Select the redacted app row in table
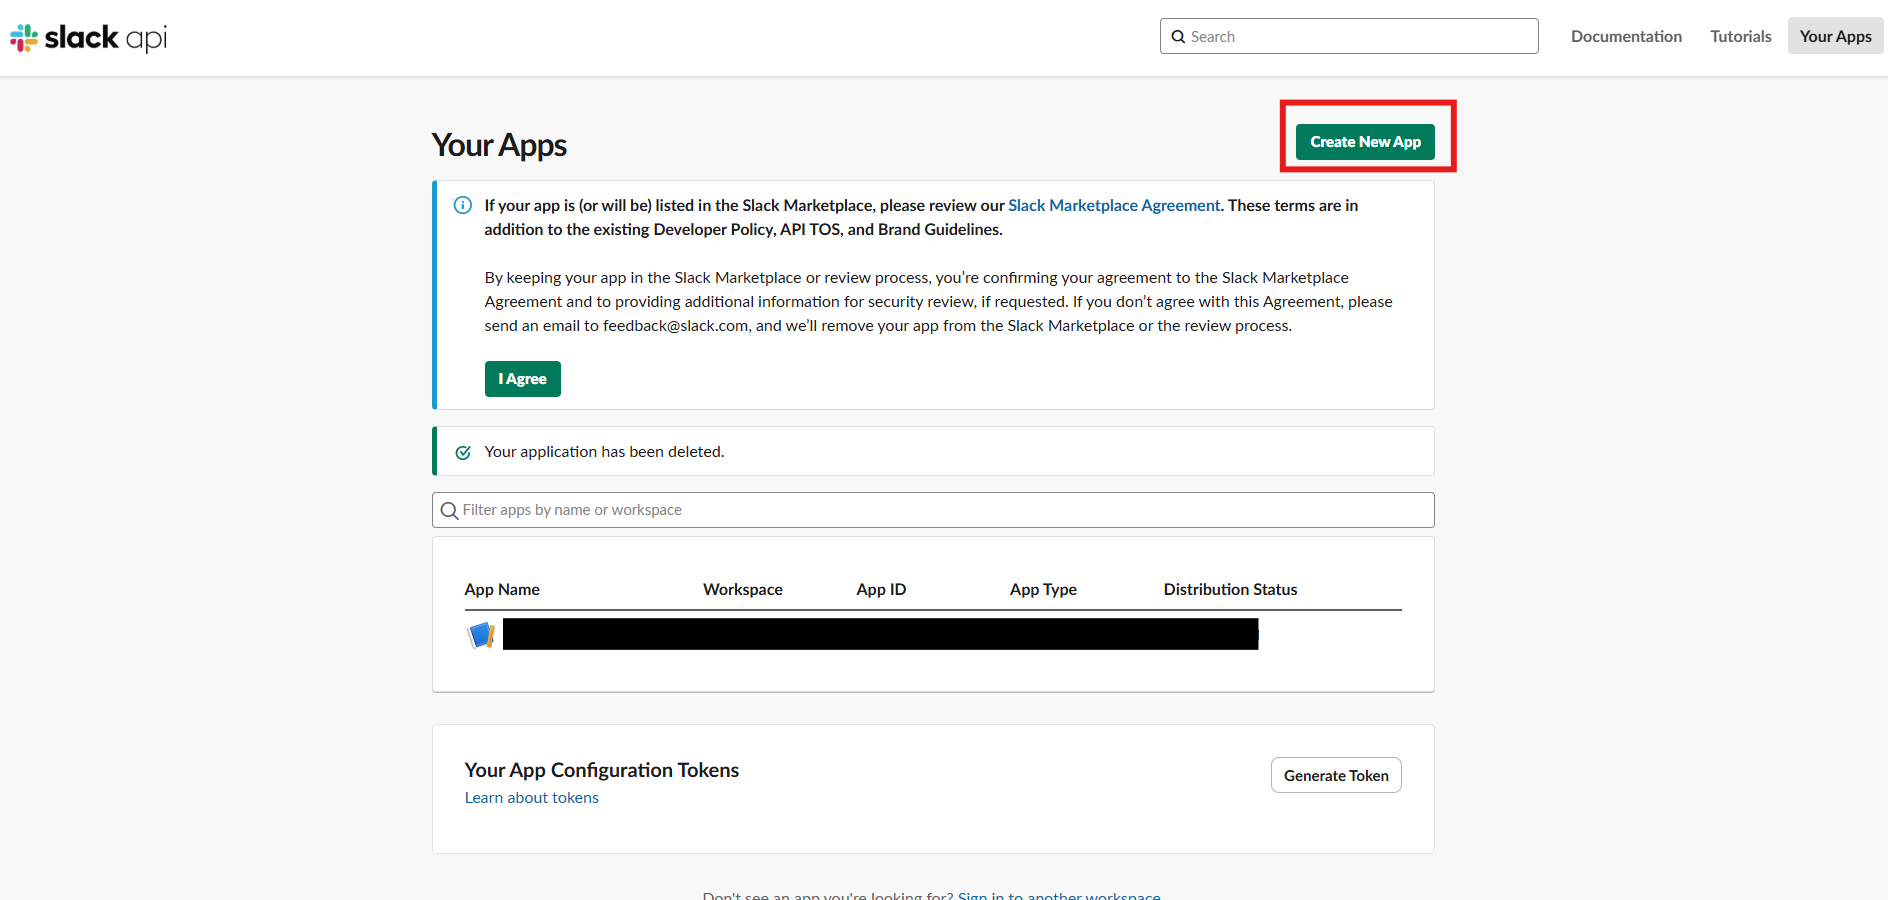The width and height of the screenshot is (1888, 900). 880,634
